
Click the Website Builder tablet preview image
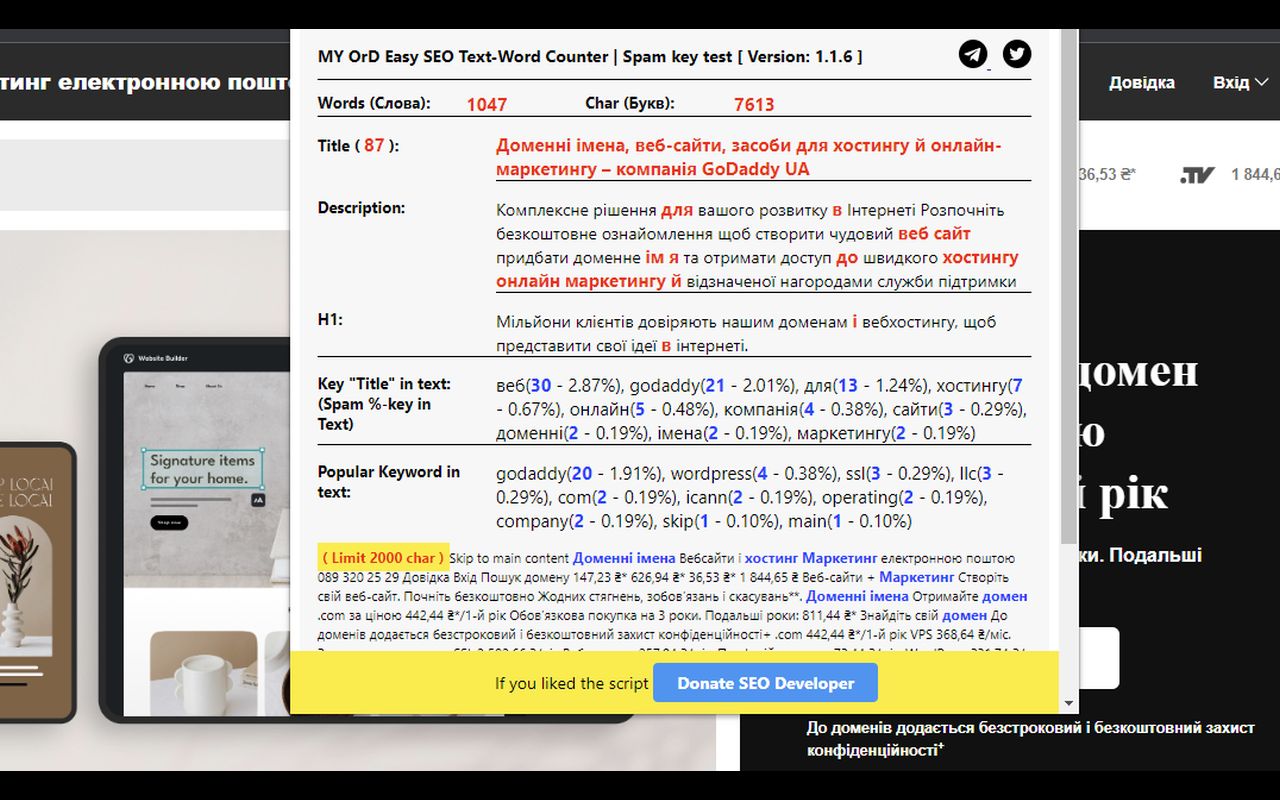pos(368,530)
